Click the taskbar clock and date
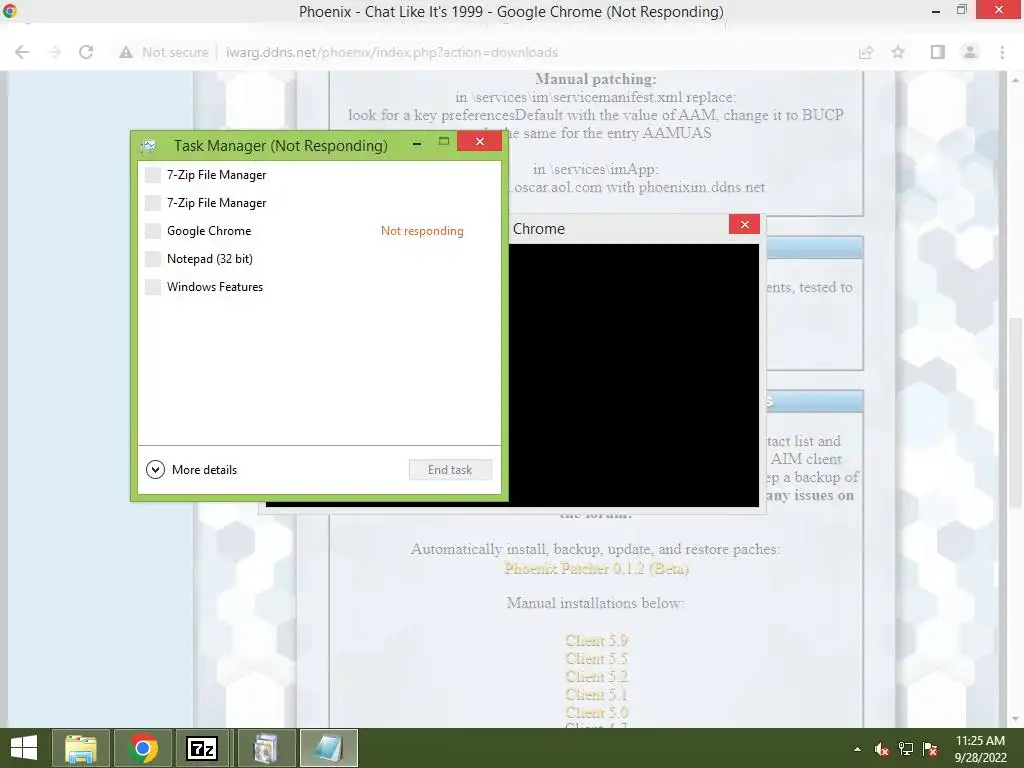Image resolution: width=1024 pixels, height=768 pixels. click(980, 749)
